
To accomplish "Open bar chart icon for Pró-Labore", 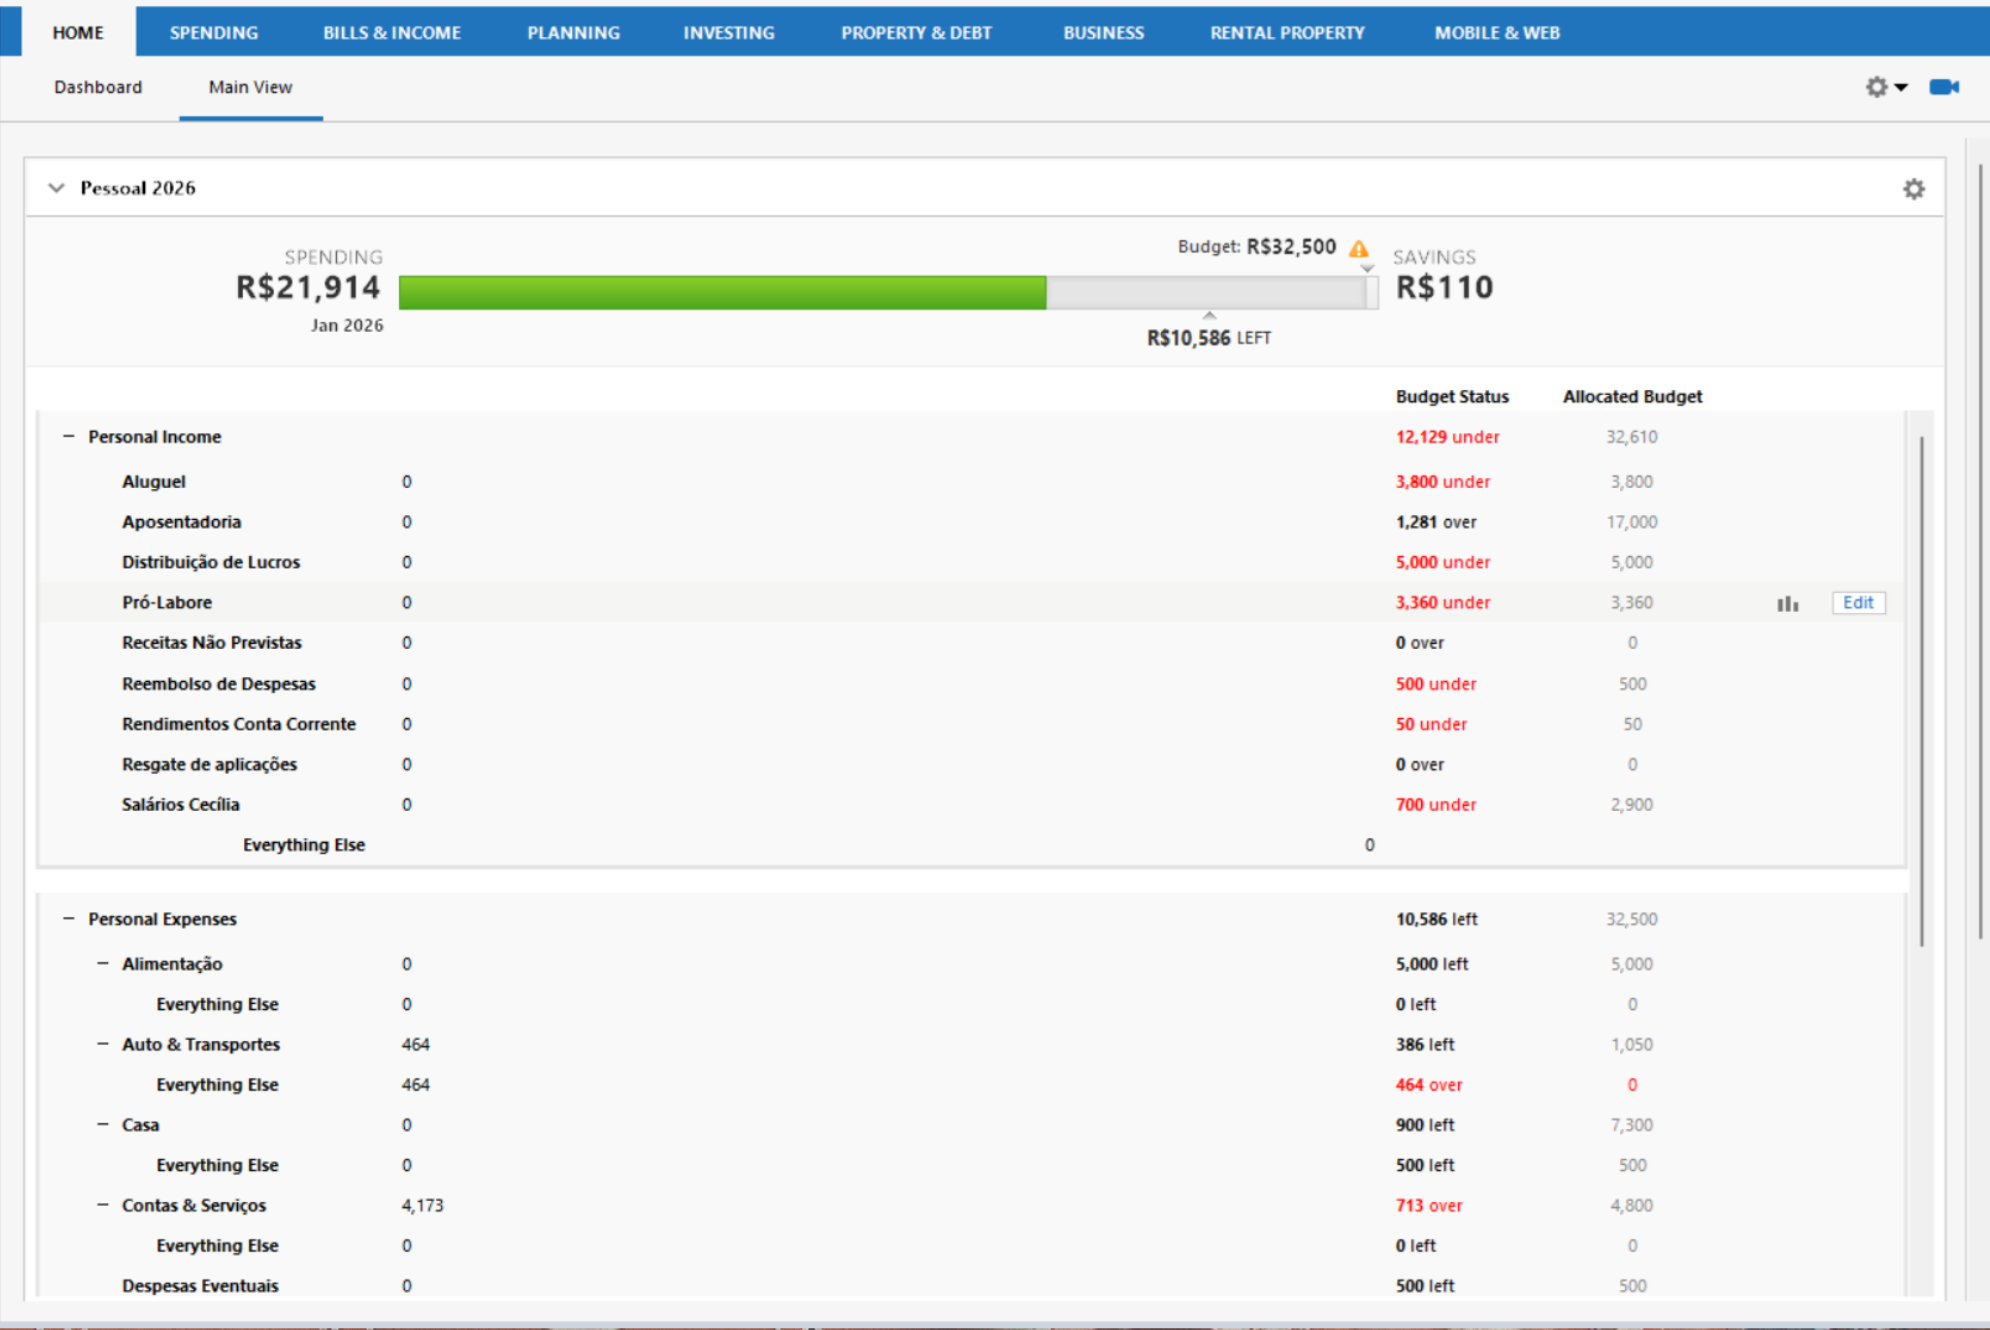I will tap(1787, 603).
